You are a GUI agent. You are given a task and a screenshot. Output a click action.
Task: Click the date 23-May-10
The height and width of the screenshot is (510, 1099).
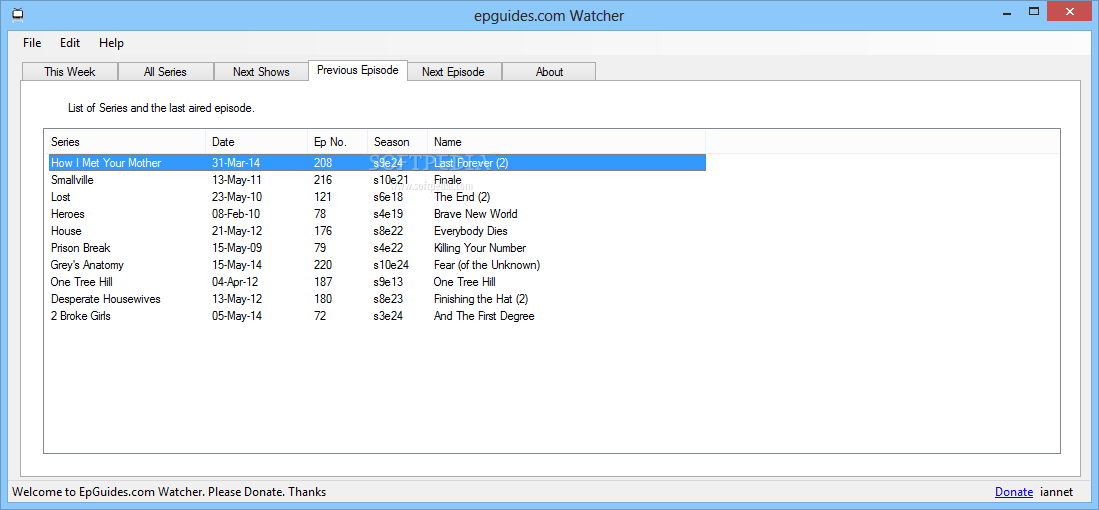(x=236, y=197)
